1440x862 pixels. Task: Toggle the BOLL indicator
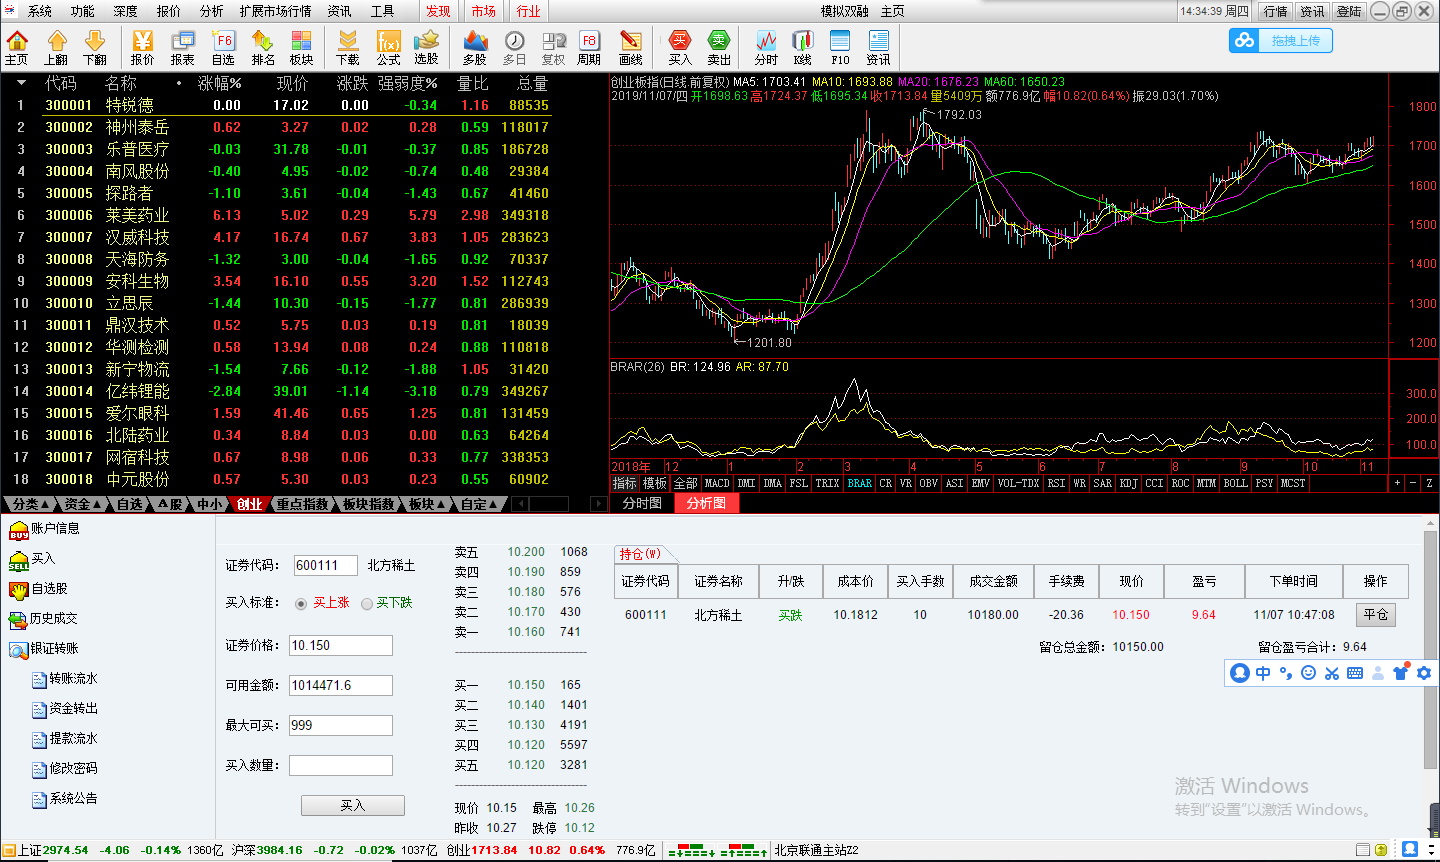(1235, 483)
